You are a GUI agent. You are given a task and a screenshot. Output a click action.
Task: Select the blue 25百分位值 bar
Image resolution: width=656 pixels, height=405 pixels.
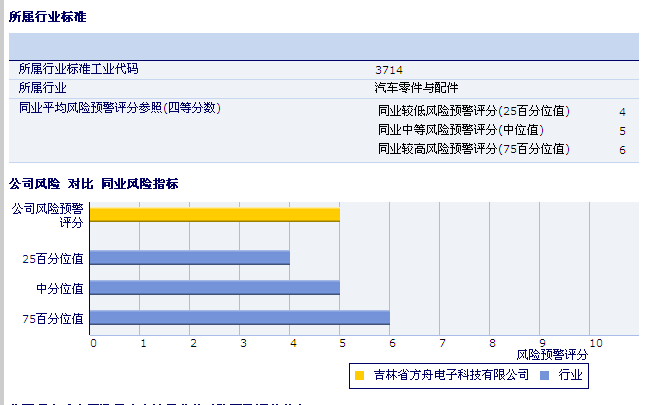pos(189,257)
